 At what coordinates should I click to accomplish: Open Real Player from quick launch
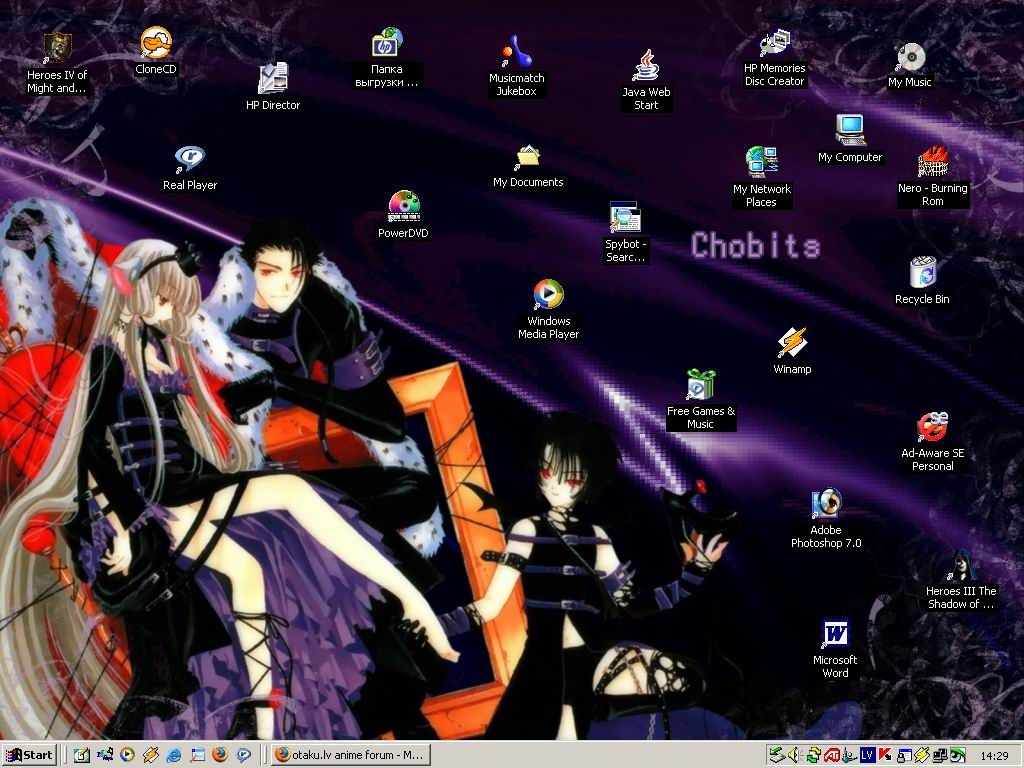pos(244,755)
